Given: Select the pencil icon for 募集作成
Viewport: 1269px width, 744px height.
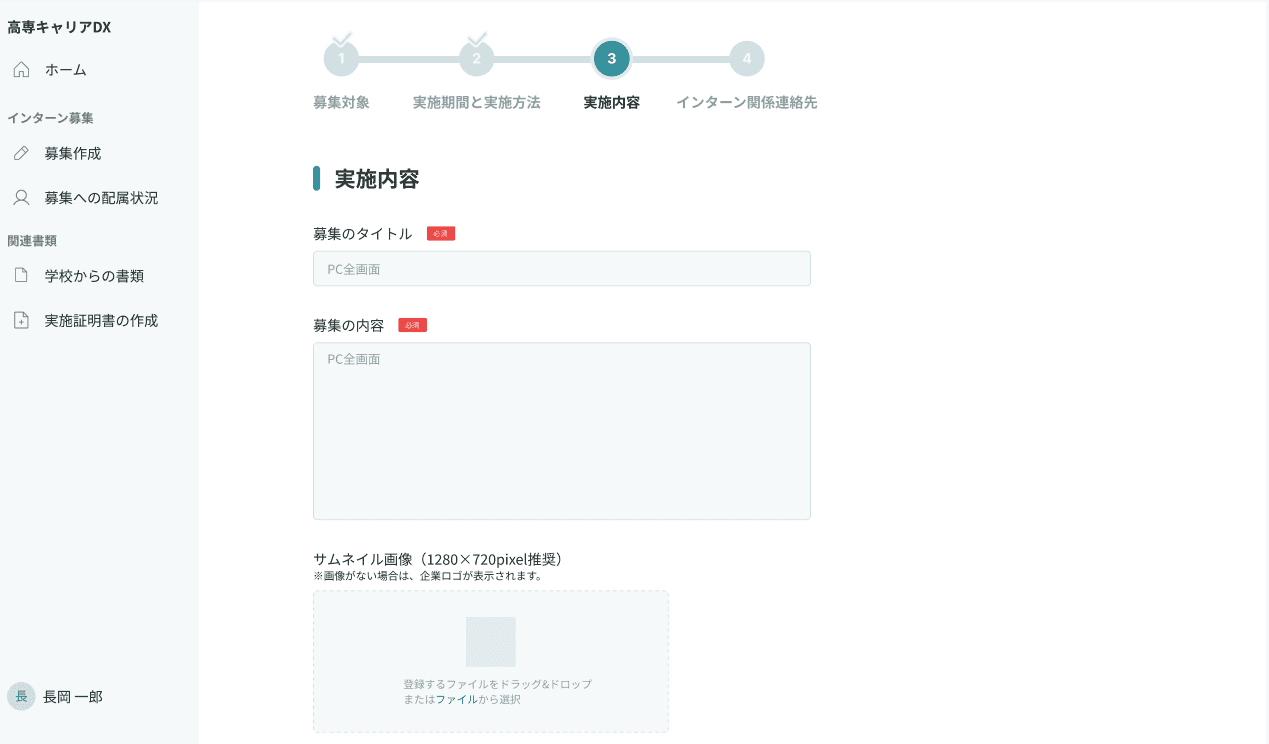Looking at the screenshot, I should pyautogui.click(x=21, y=152).
